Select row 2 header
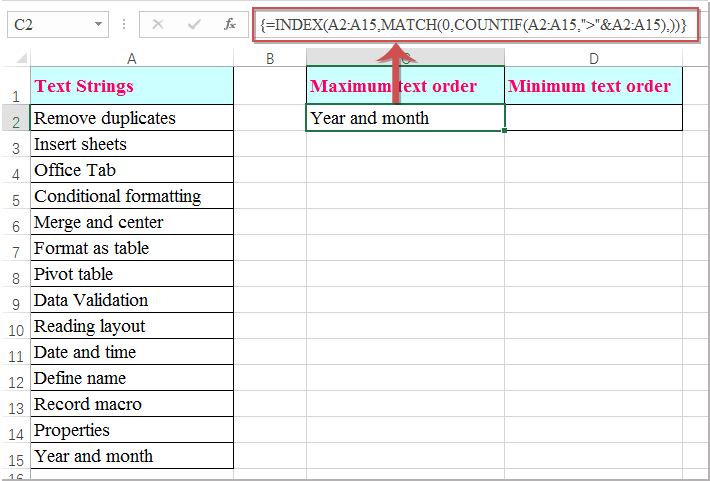 [x=14, y=119]
